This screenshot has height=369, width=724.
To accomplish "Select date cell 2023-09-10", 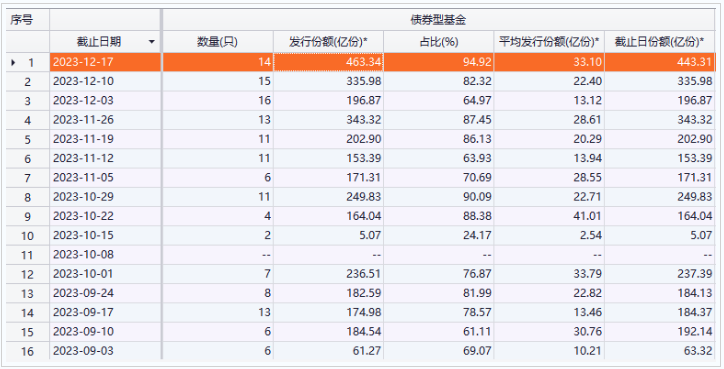I will pyautogui.click(x=105, y=332).
